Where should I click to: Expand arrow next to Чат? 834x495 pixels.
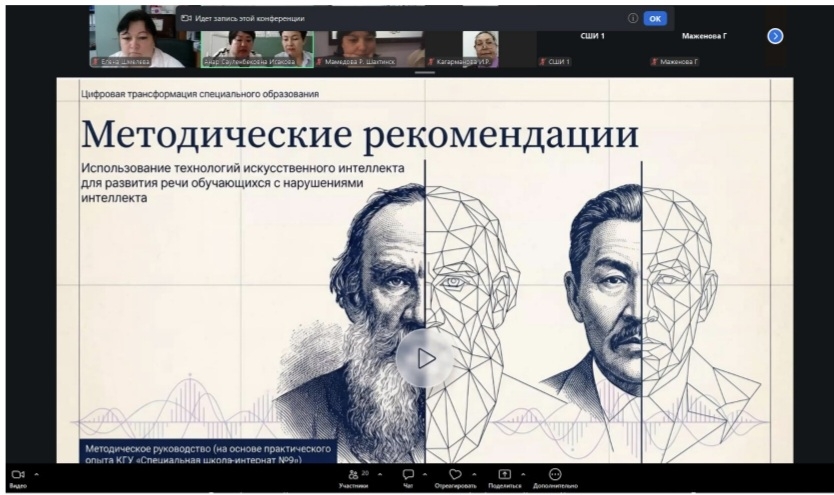click(423, 474)
